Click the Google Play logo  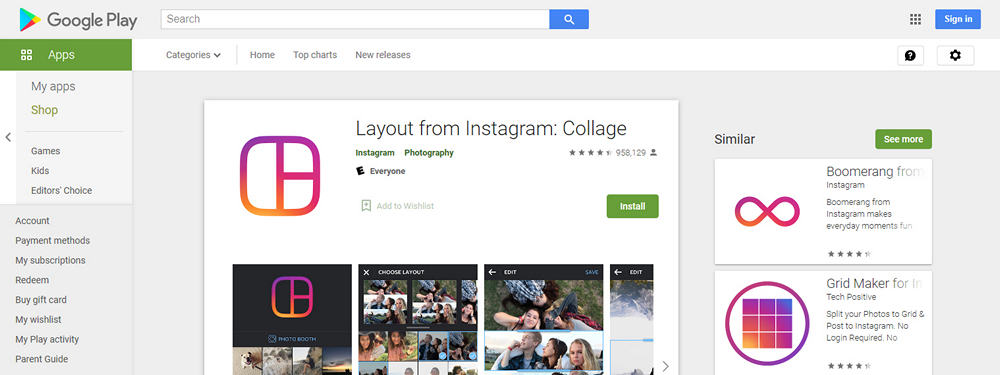(78, 20)
